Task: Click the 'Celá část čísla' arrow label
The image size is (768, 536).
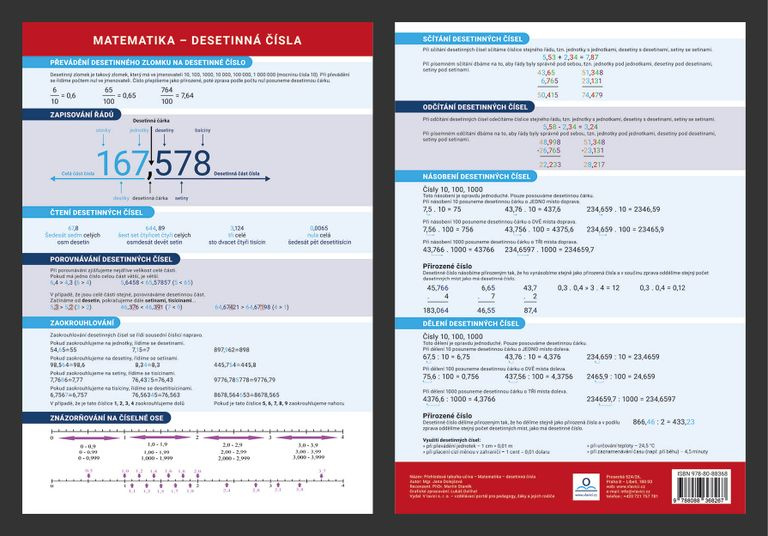Action: 77,174
